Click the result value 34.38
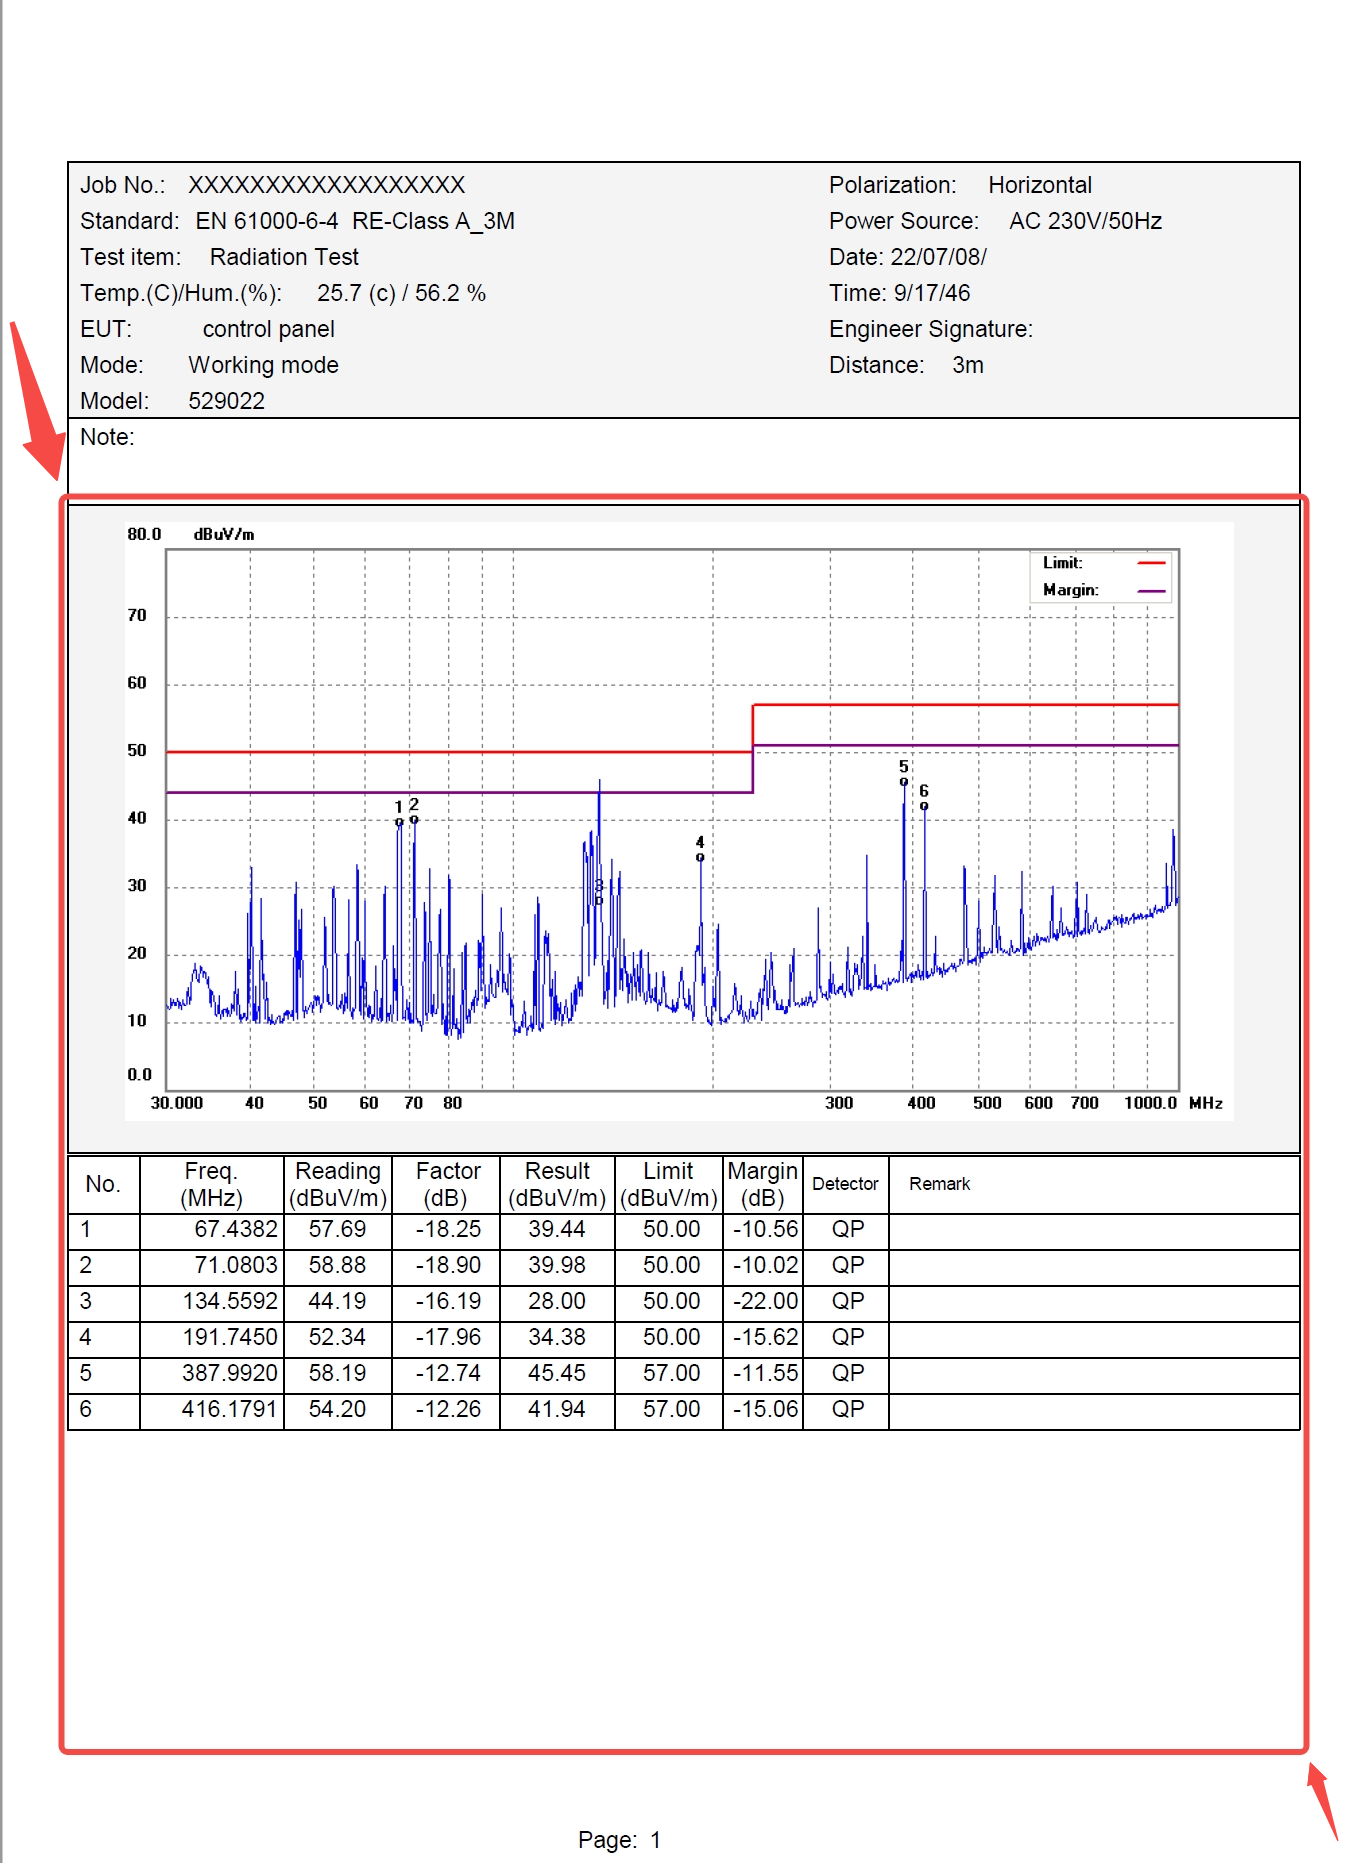Image resolution: width=1365 pixels, height=1863 pixels. pos(557,1337)
